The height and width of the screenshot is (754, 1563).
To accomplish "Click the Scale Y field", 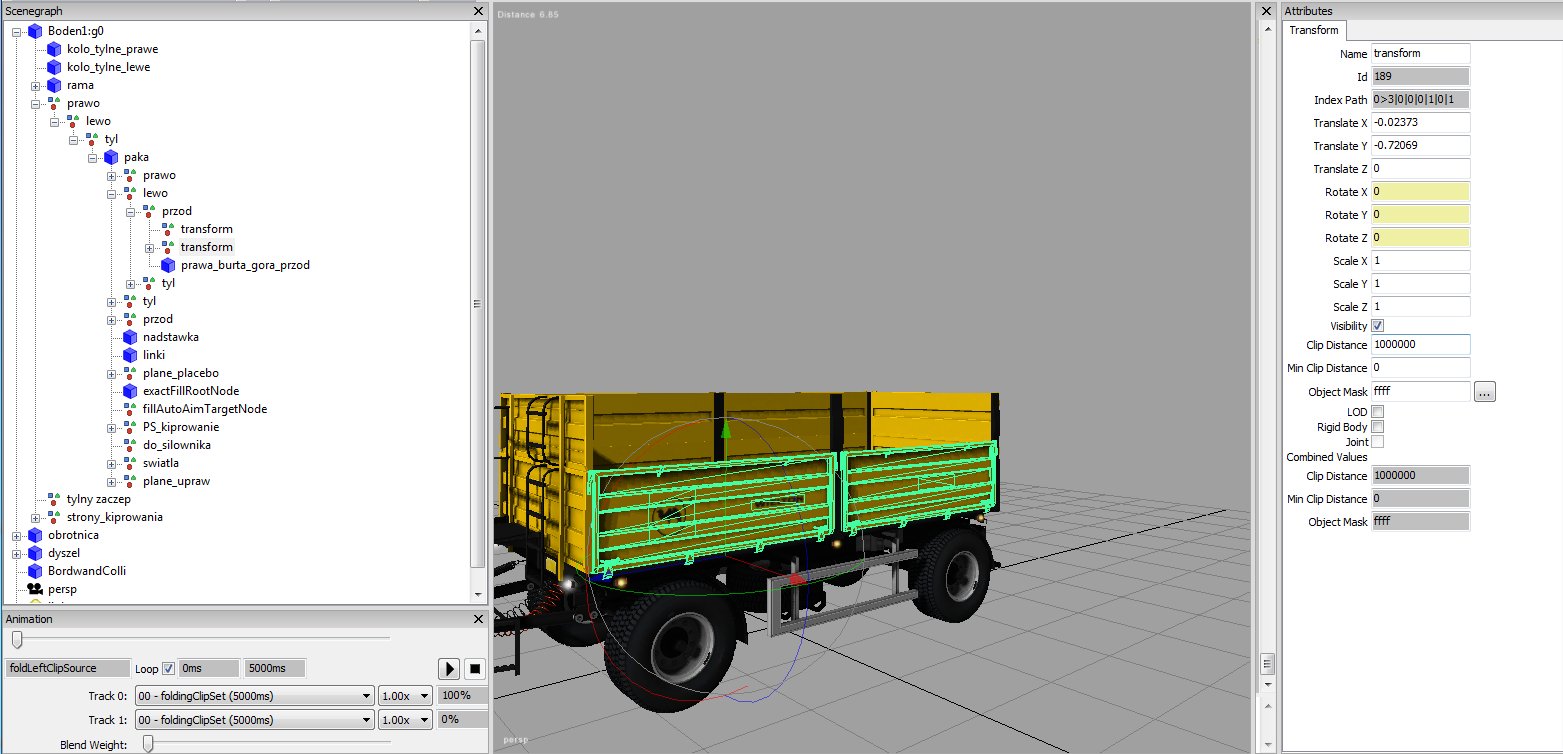I will (x=1420, y=284).
